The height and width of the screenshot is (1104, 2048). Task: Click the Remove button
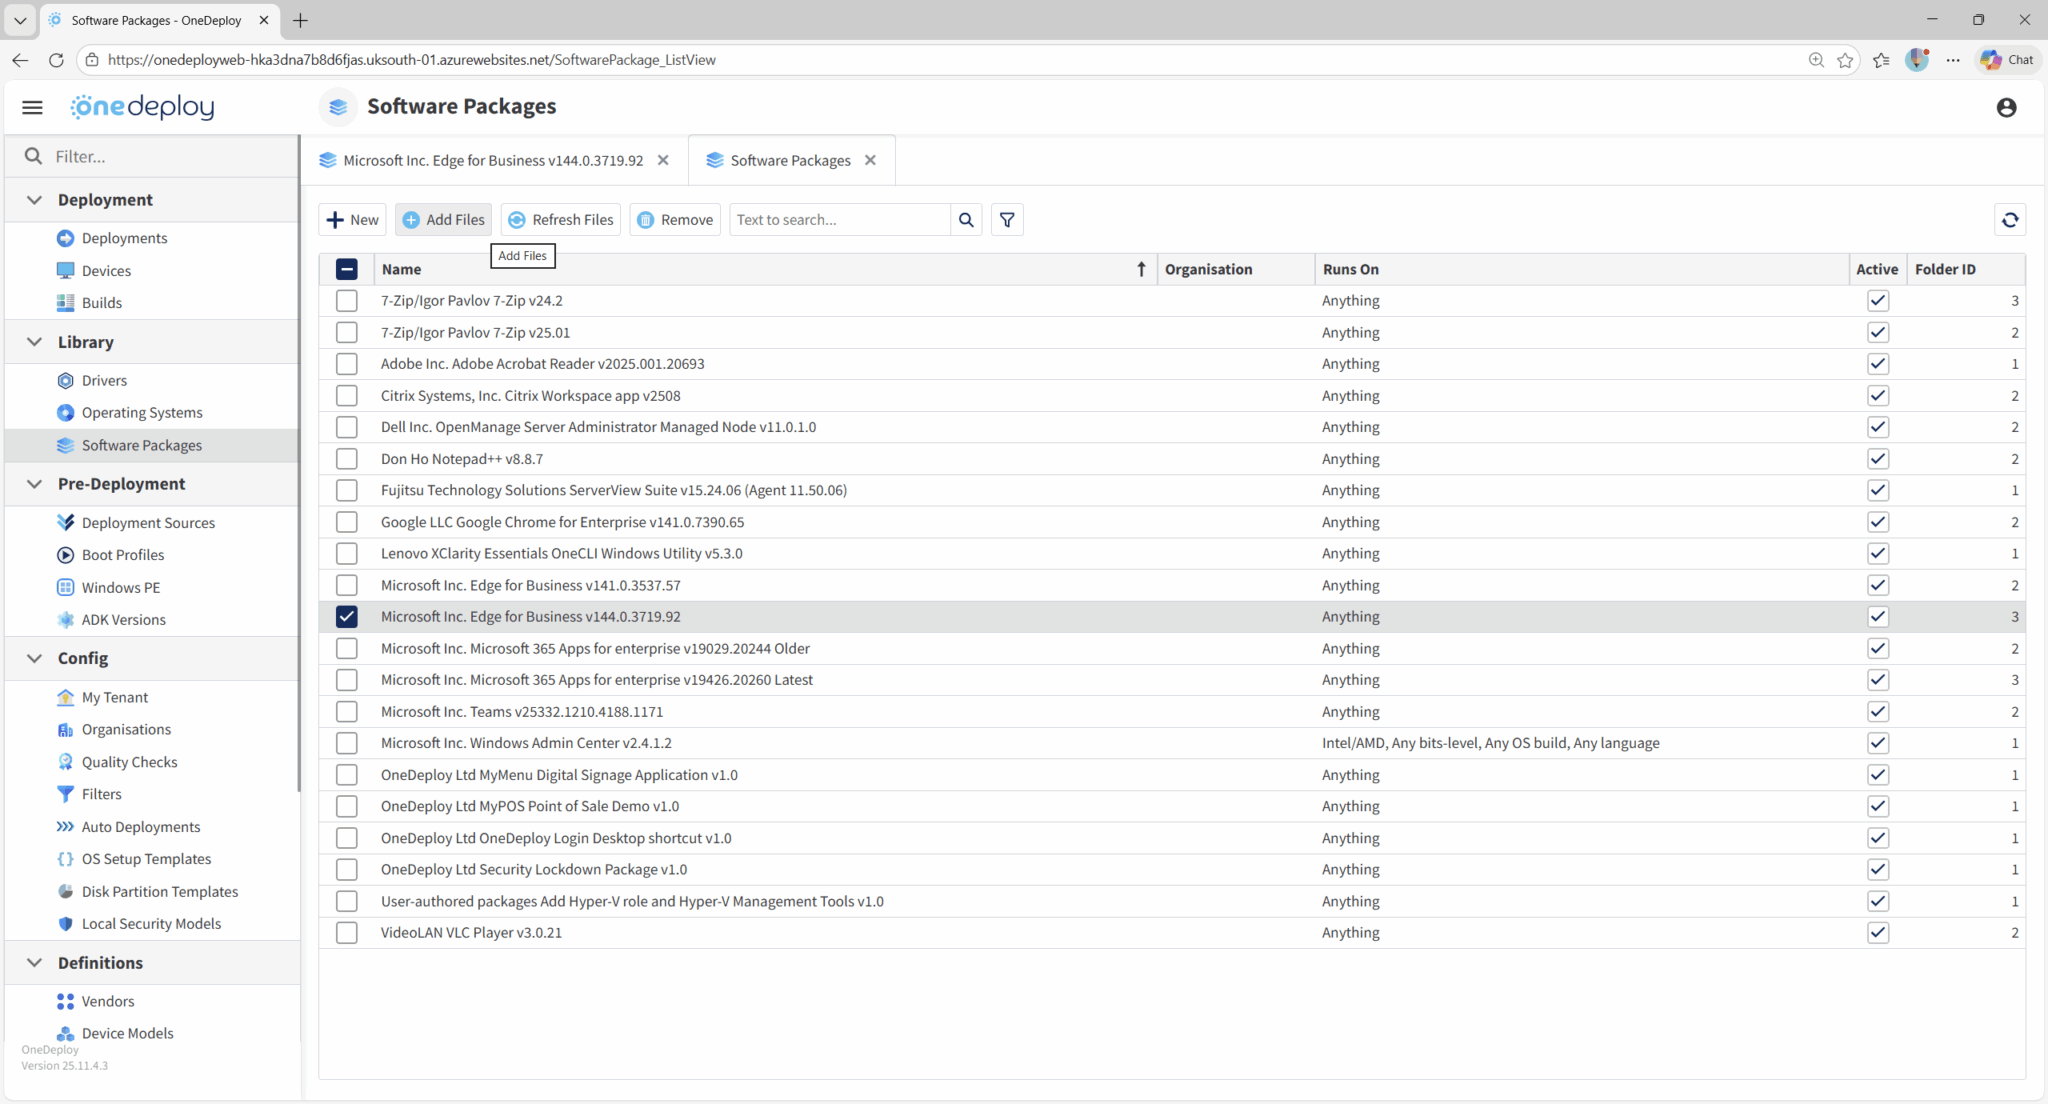pyautogui.click(x=675, y=220)
